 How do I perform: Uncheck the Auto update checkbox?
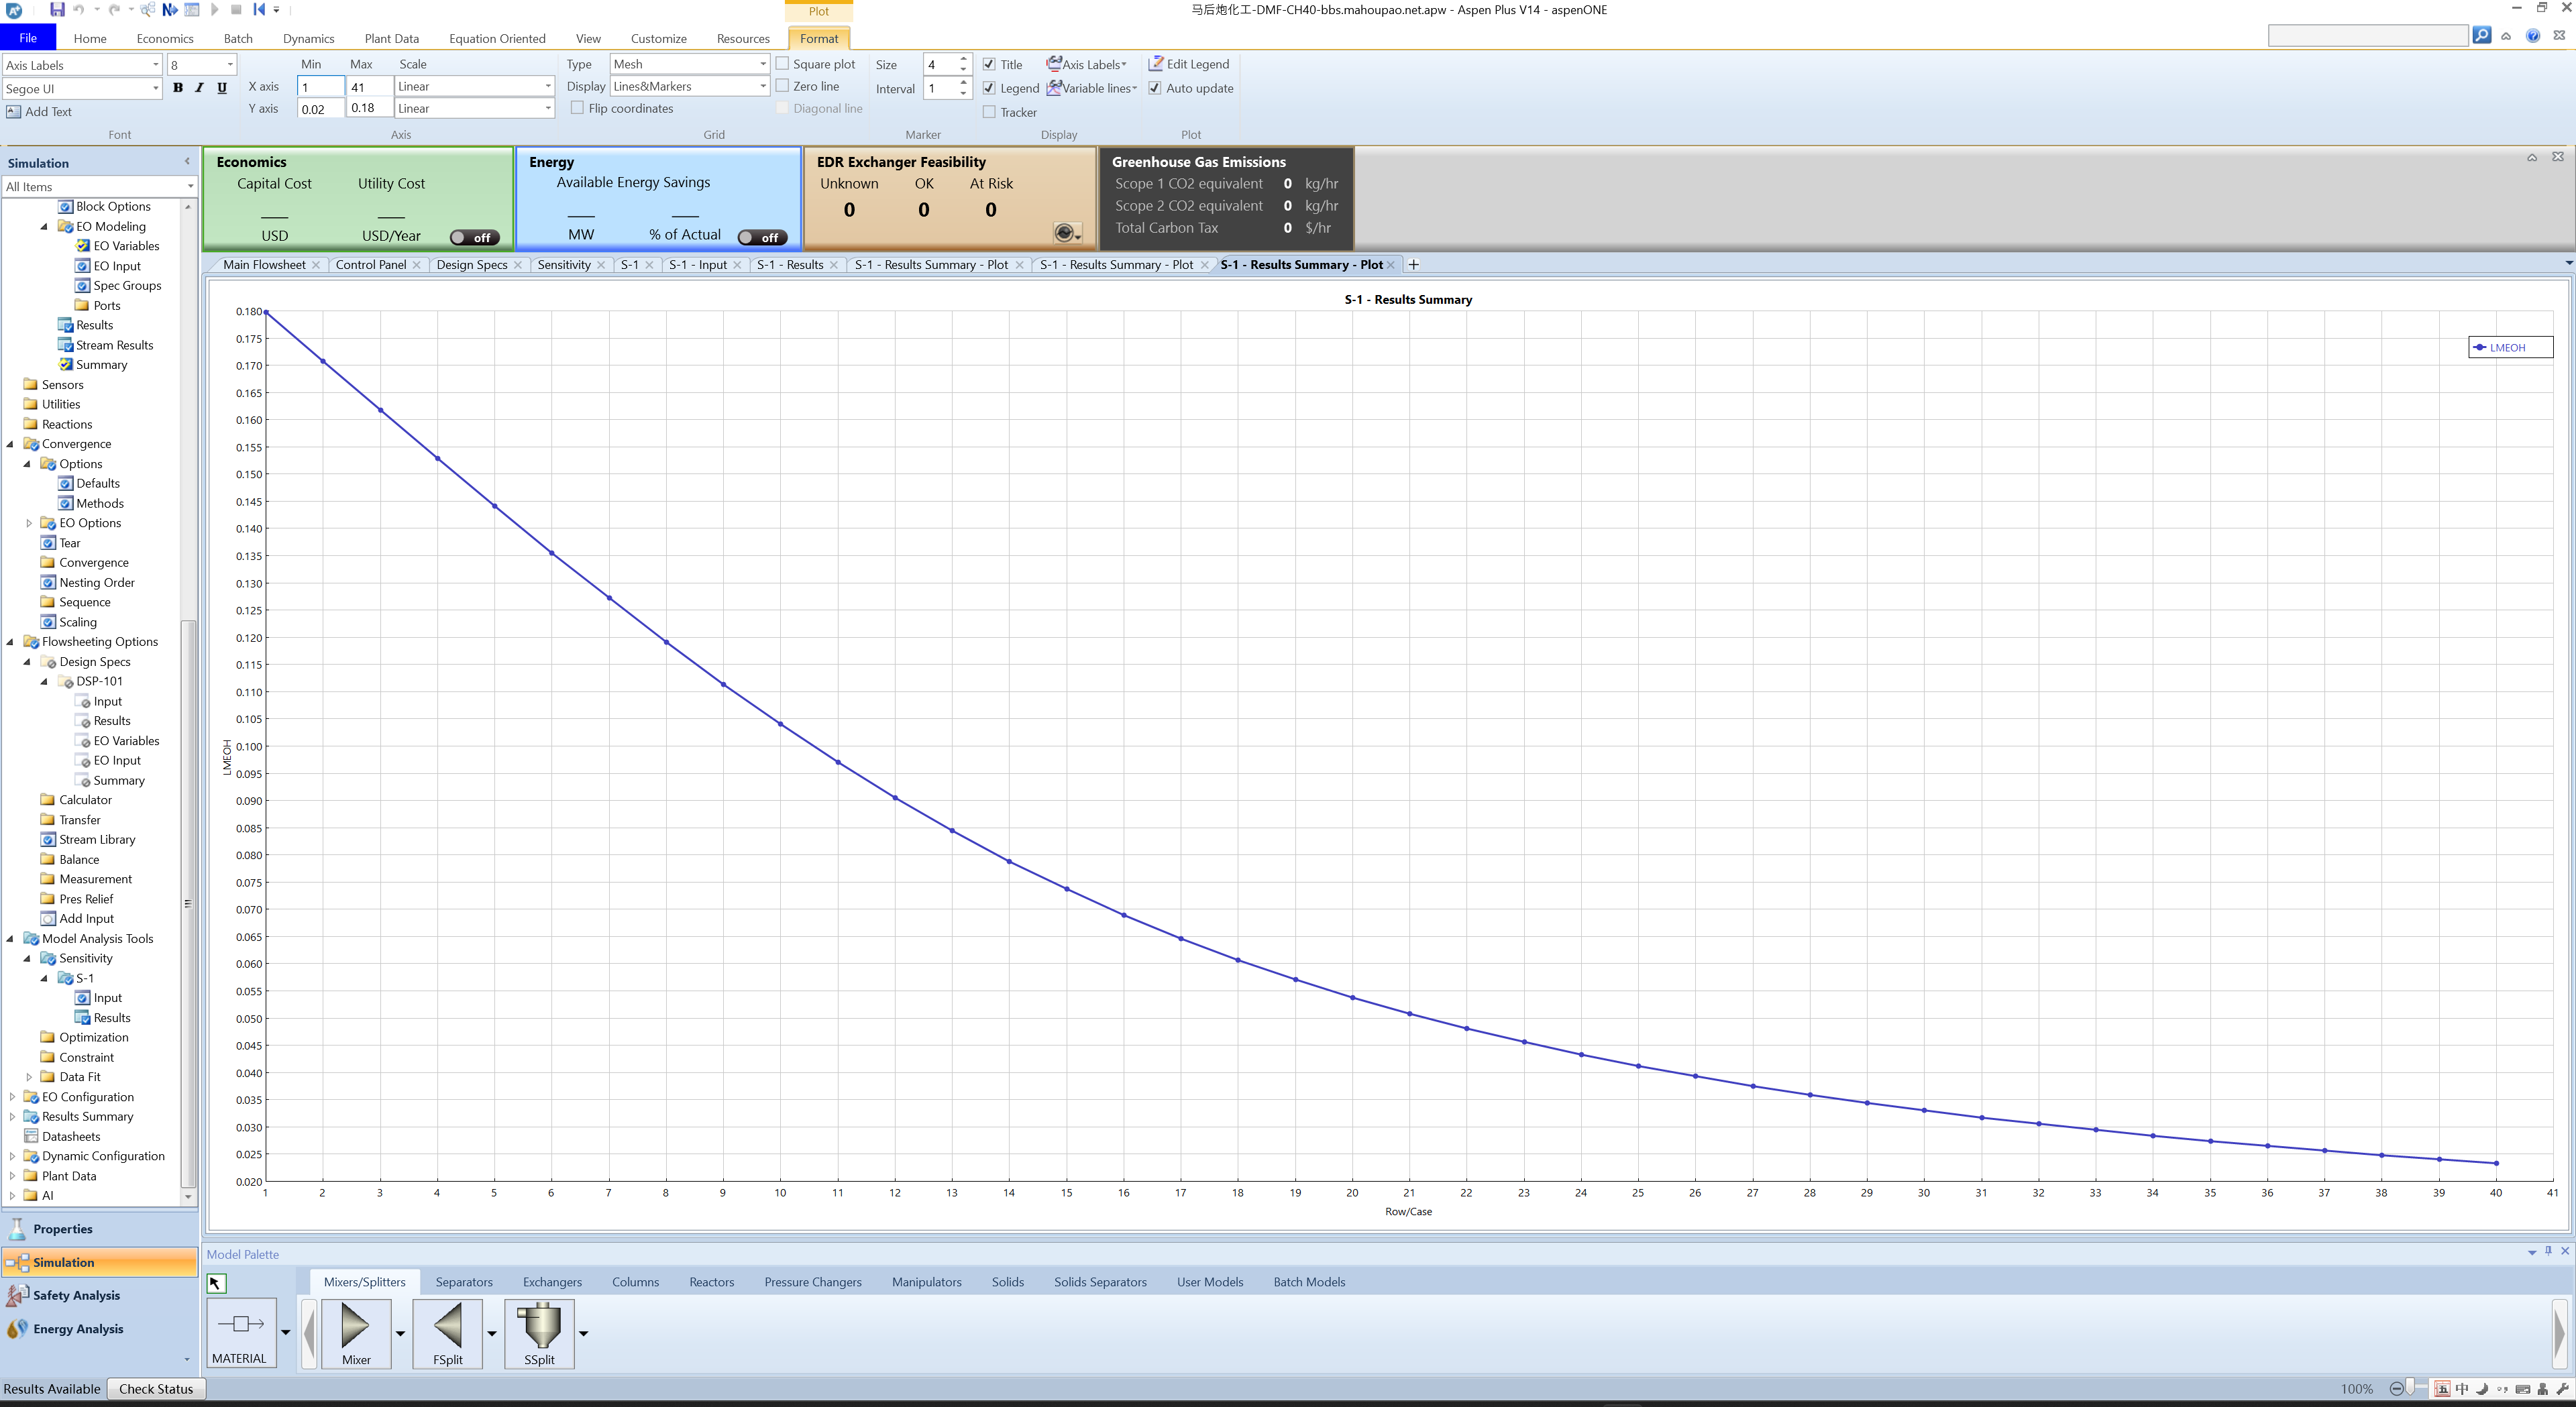click(1155, 88)
